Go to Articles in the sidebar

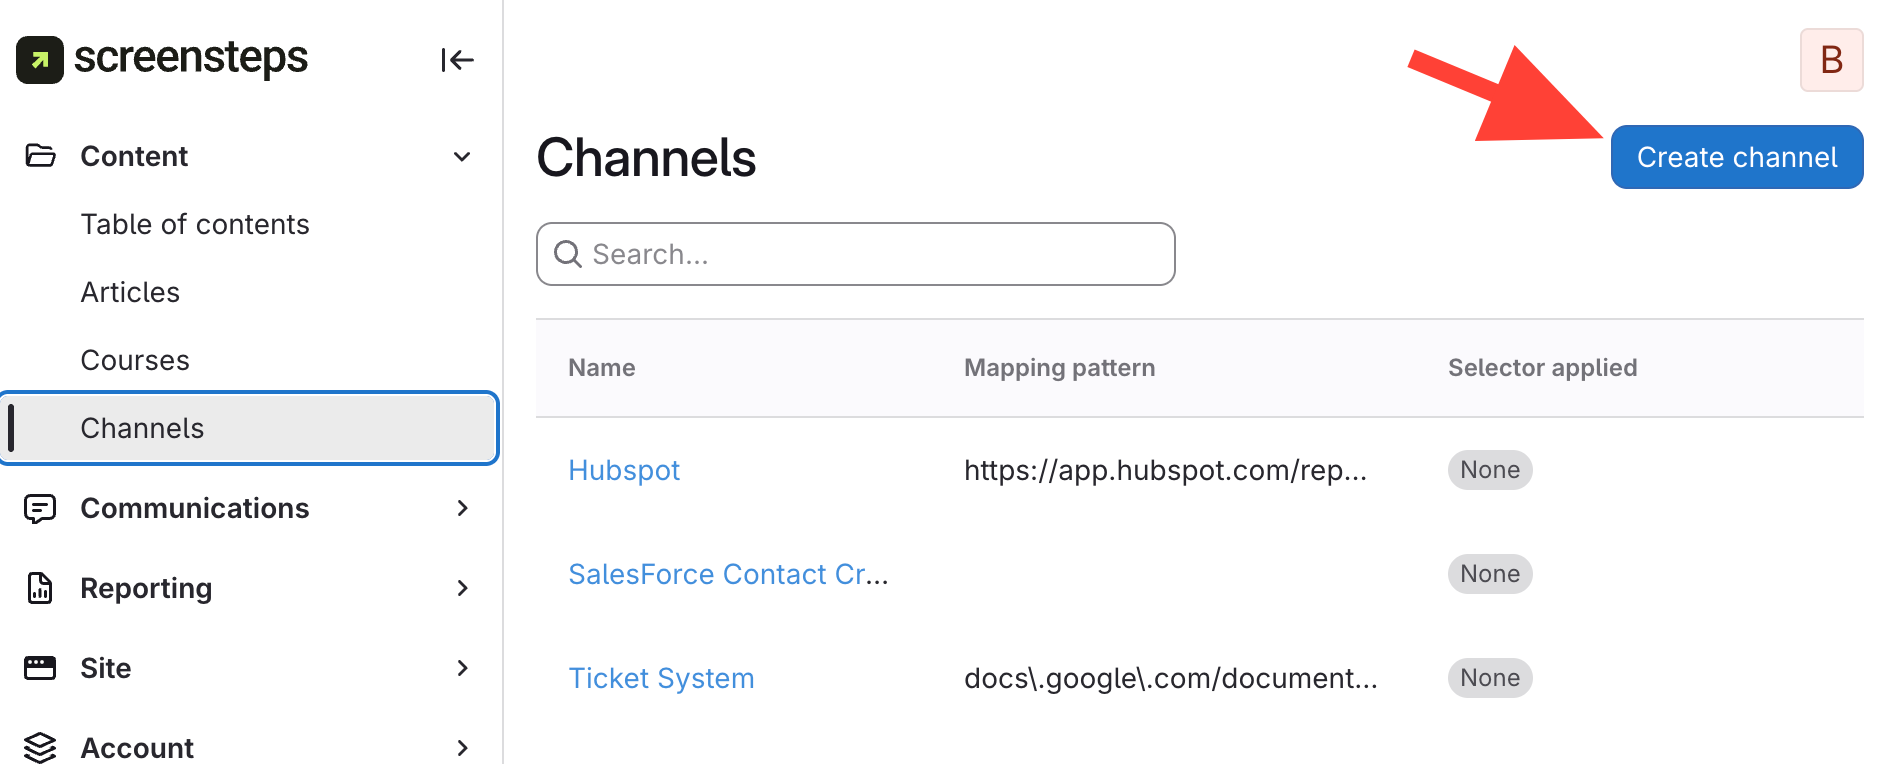coord(130,292)
